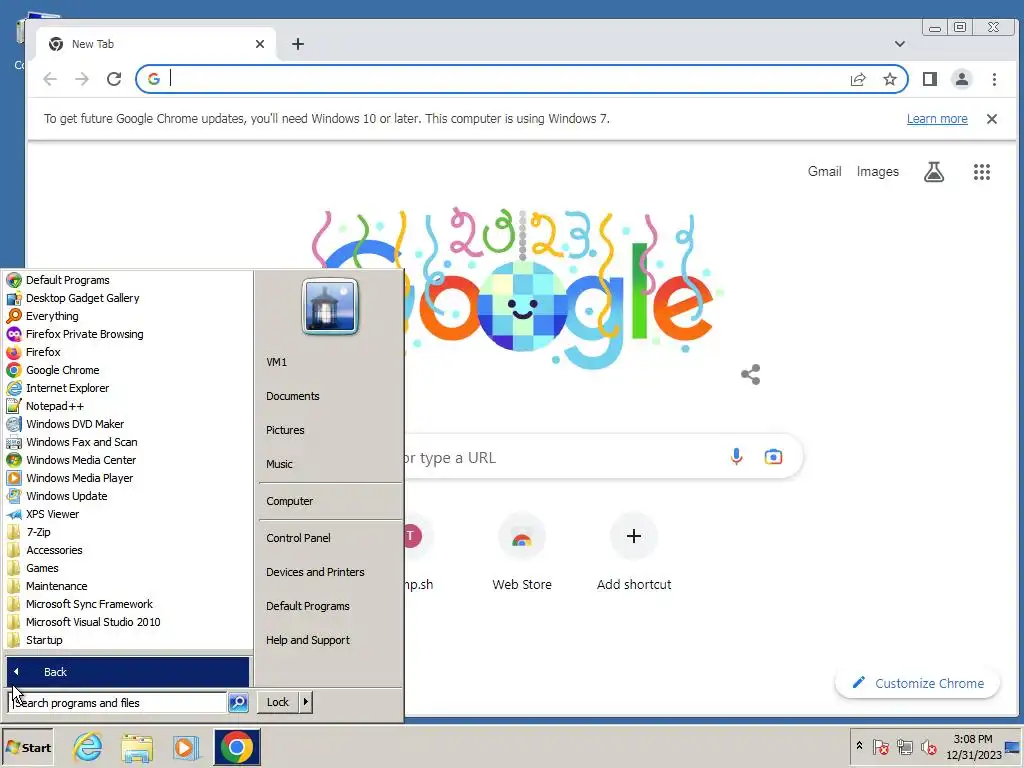Click the Lock button
1024x768 pixels.
tap(278, 702)
